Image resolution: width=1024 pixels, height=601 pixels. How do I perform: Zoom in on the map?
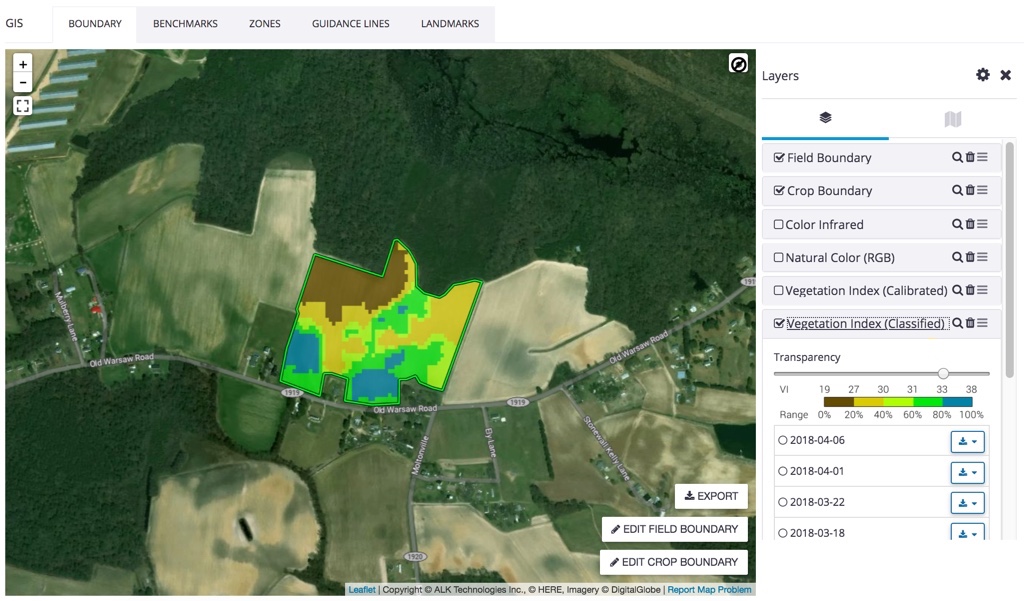[x=23, y=64]
